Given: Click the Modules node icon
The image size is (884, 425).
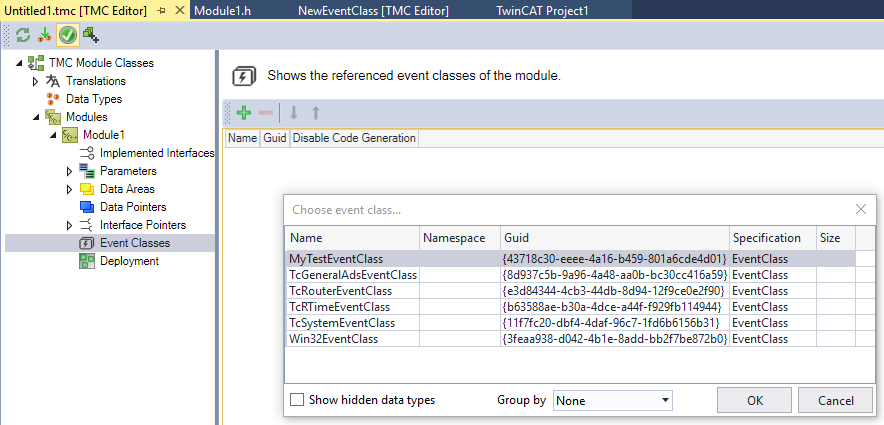Looking at the screenshot, I should pos(53,117).
